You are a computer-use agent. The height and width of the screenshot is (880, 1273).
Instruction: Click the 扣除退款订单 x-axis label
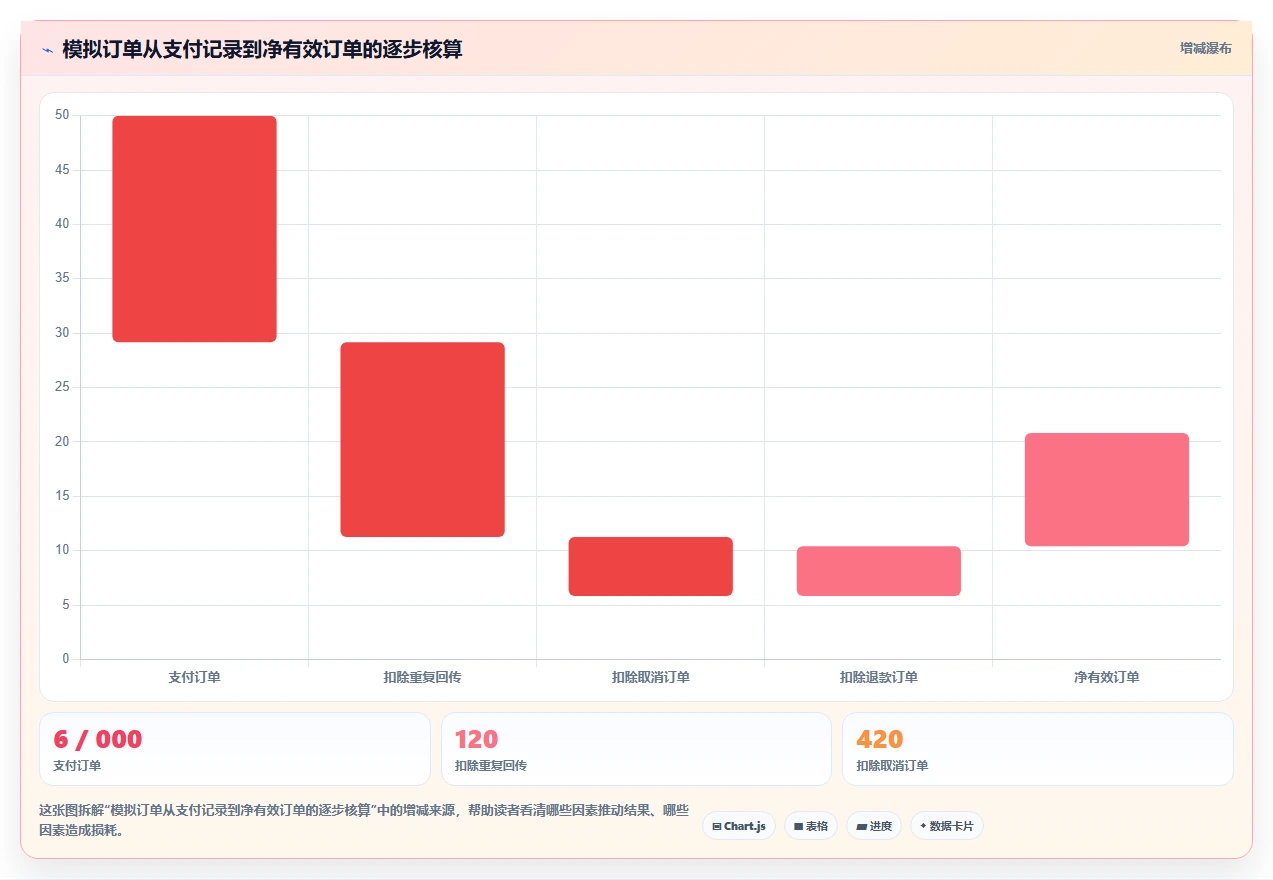pyautogui.click(x=879, y=677)
